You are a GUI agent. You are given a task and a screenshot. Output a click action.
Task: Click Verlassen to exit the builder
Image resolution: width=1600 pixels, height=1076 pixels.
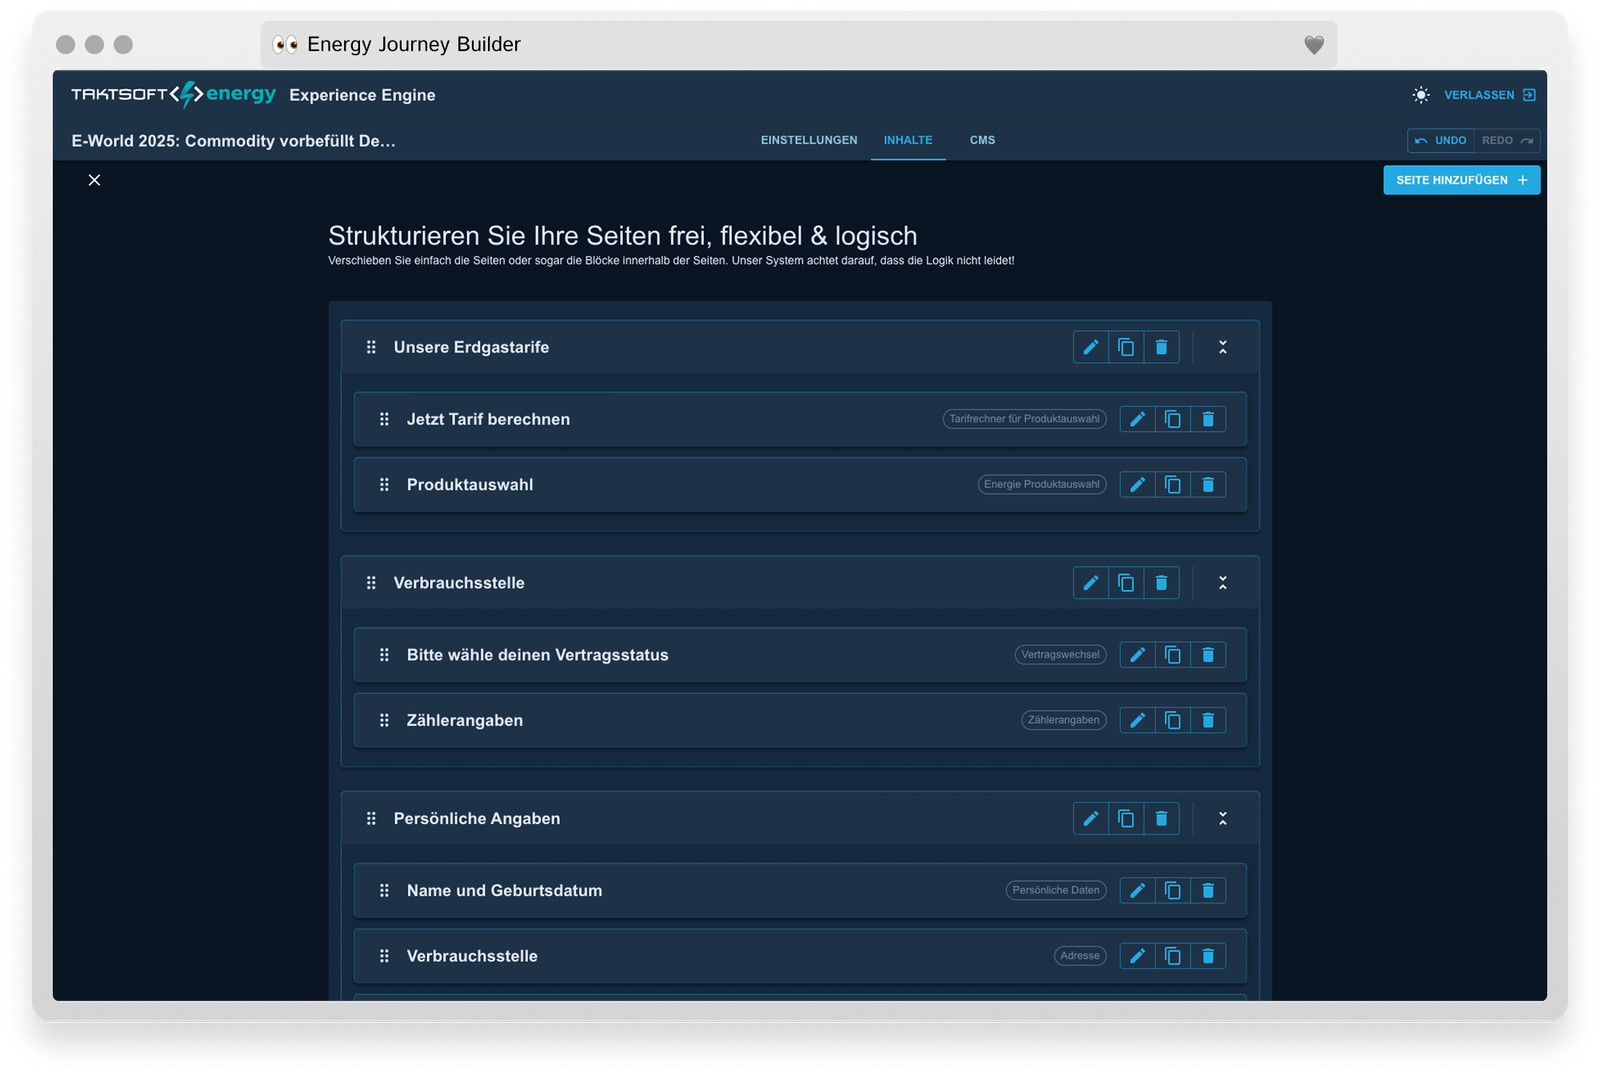click(x=1489, y=95)
